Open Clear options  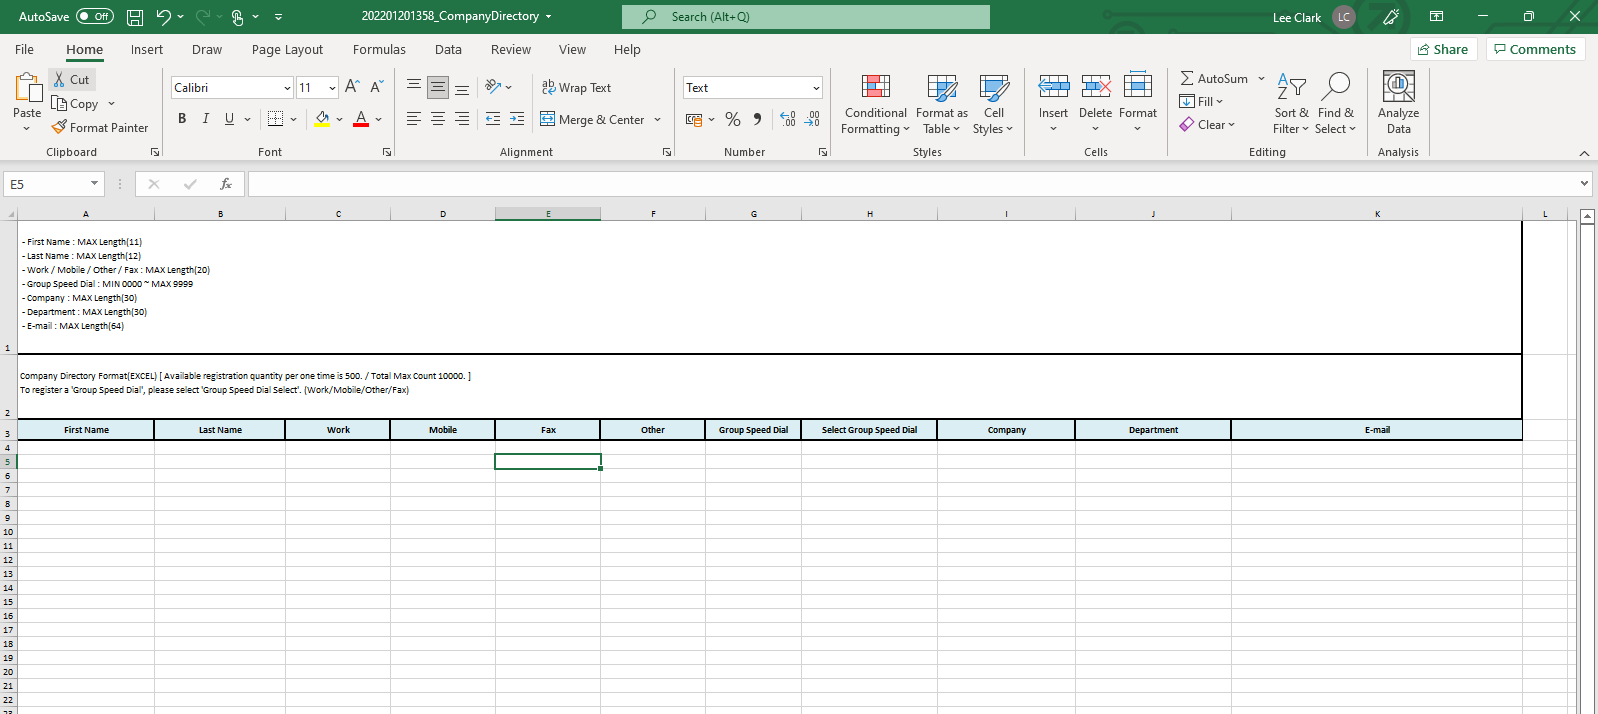[1207, 124]
